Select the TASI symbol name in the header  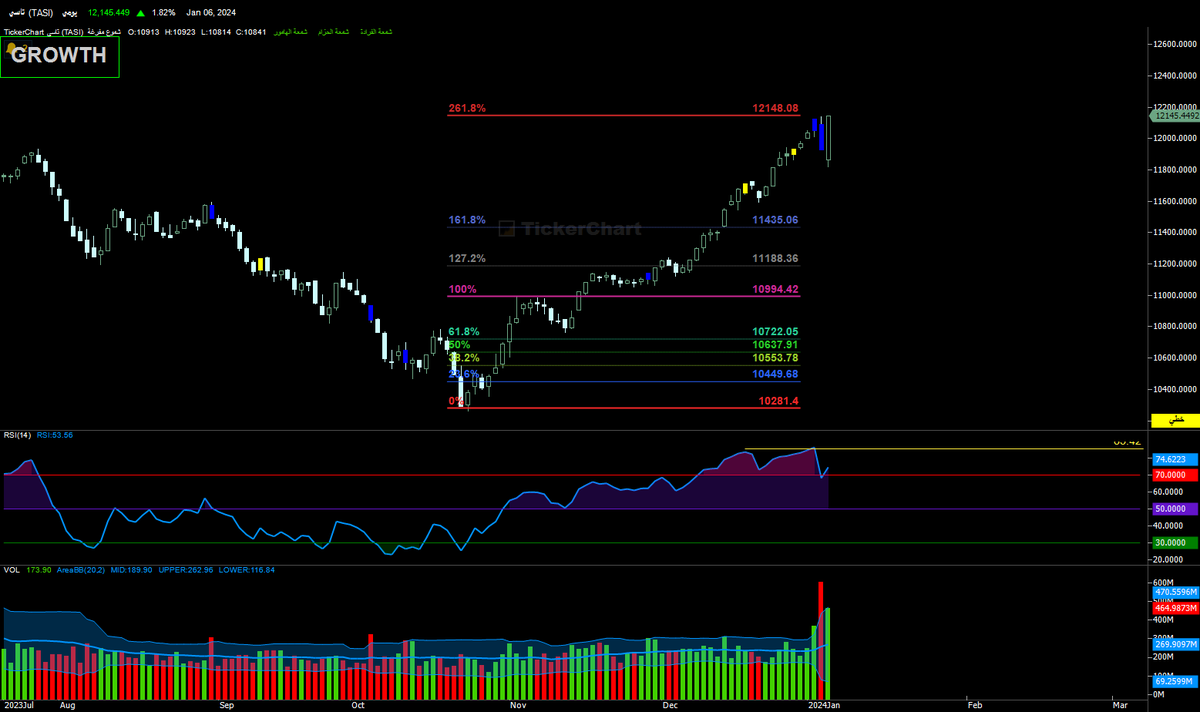pos(30,13)
